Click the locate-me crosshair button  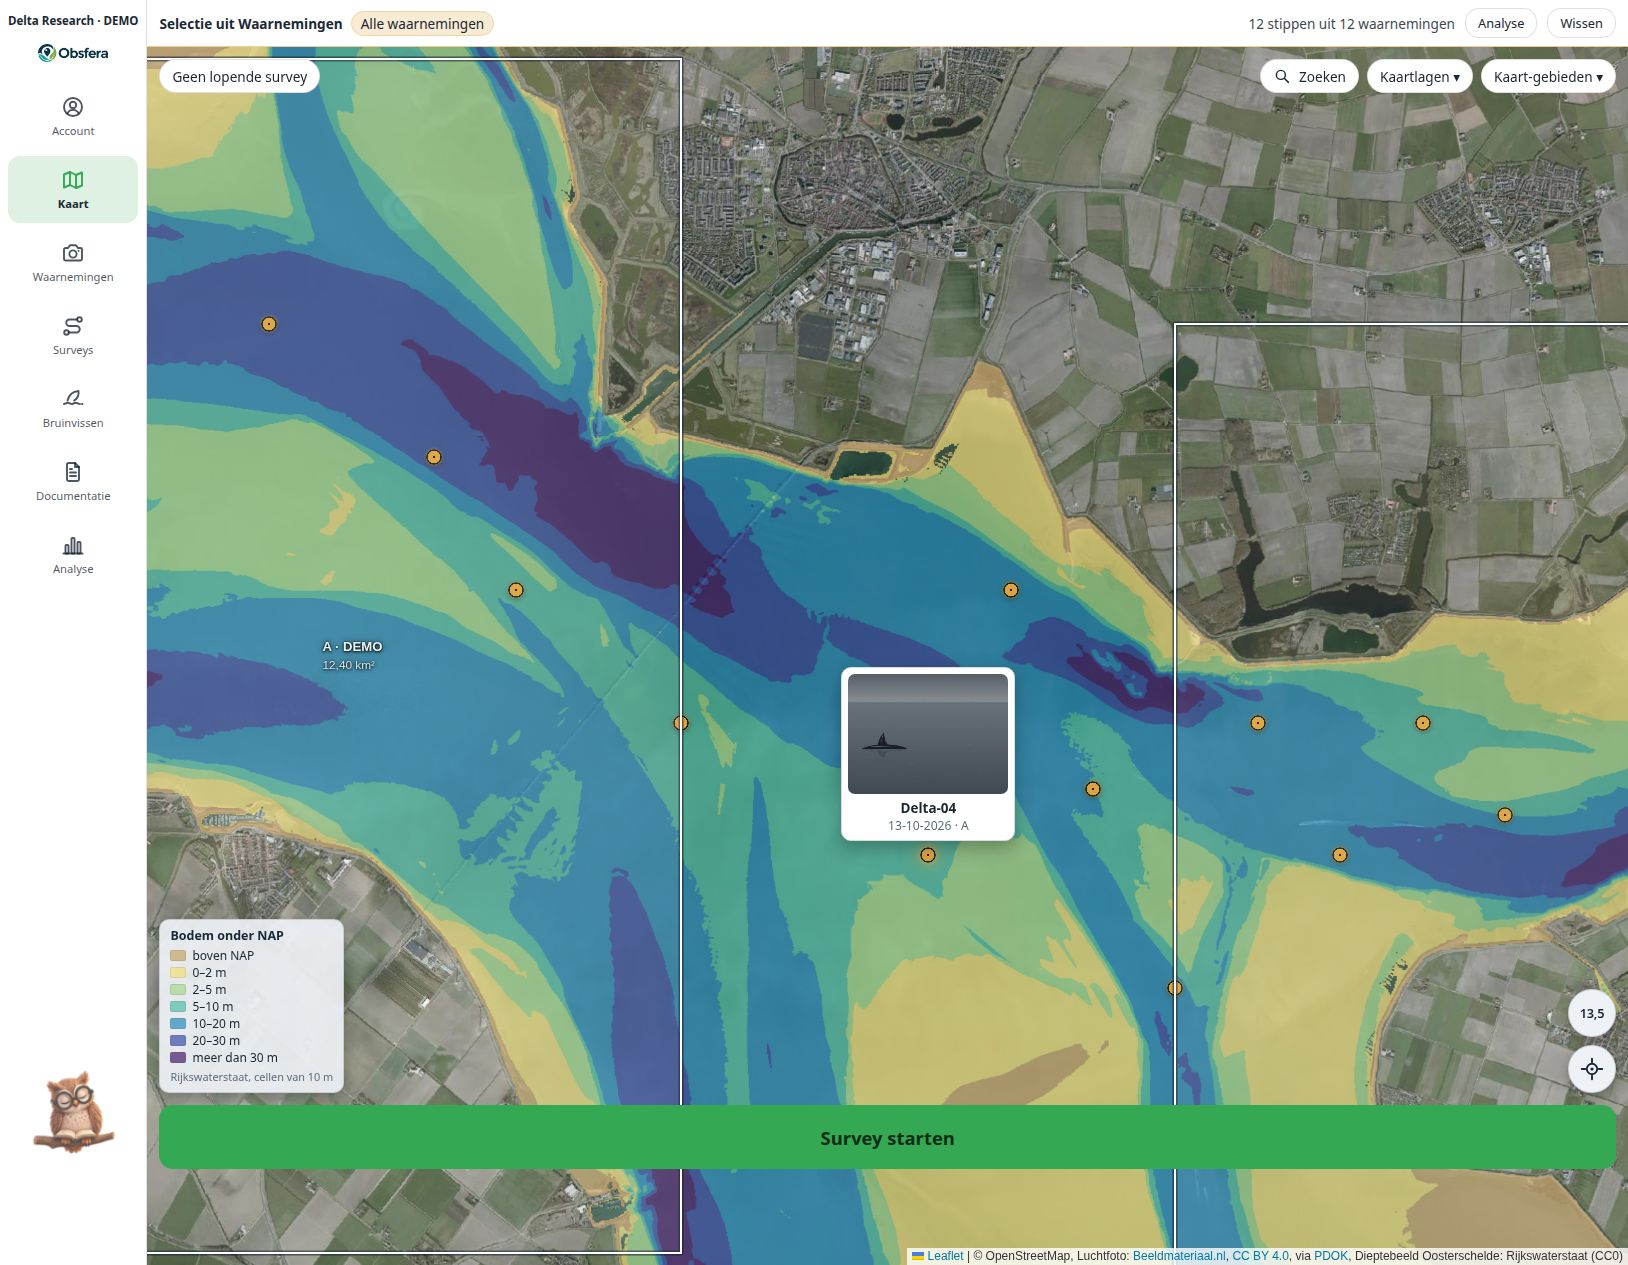point(1592,1068)
